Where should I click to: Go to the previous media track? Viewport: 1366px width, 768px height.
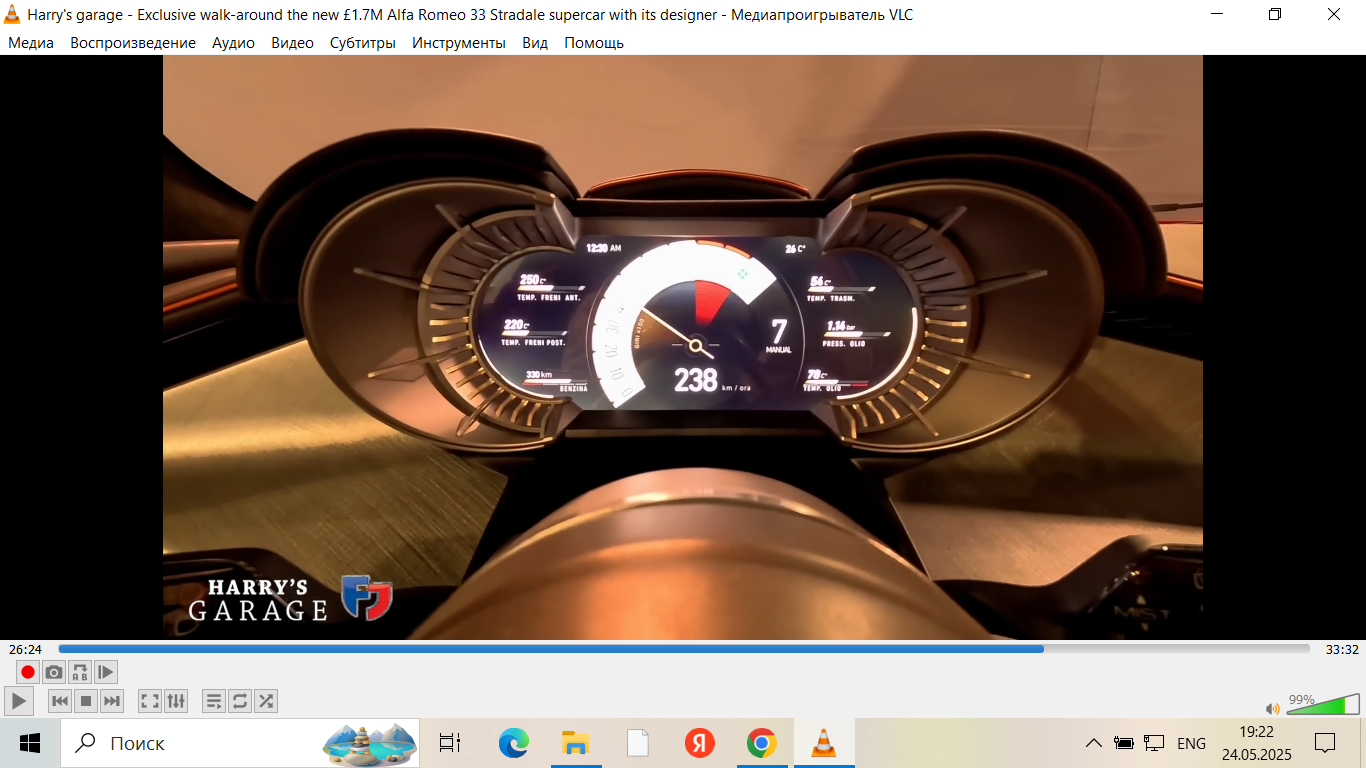[60, 701]
